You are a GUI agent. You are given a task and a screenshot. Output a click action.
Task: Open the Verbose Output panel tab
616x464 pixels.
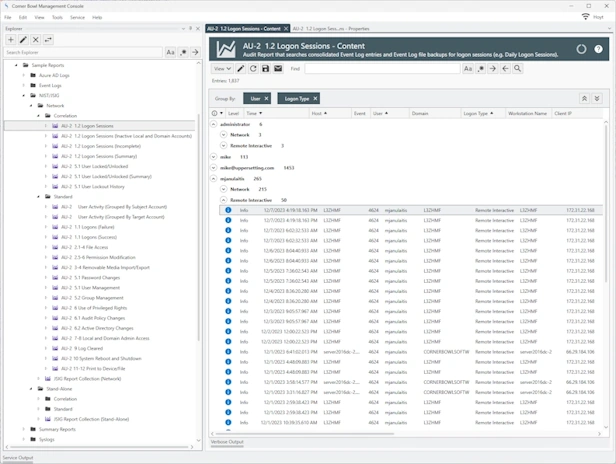[x=227, y=442]
